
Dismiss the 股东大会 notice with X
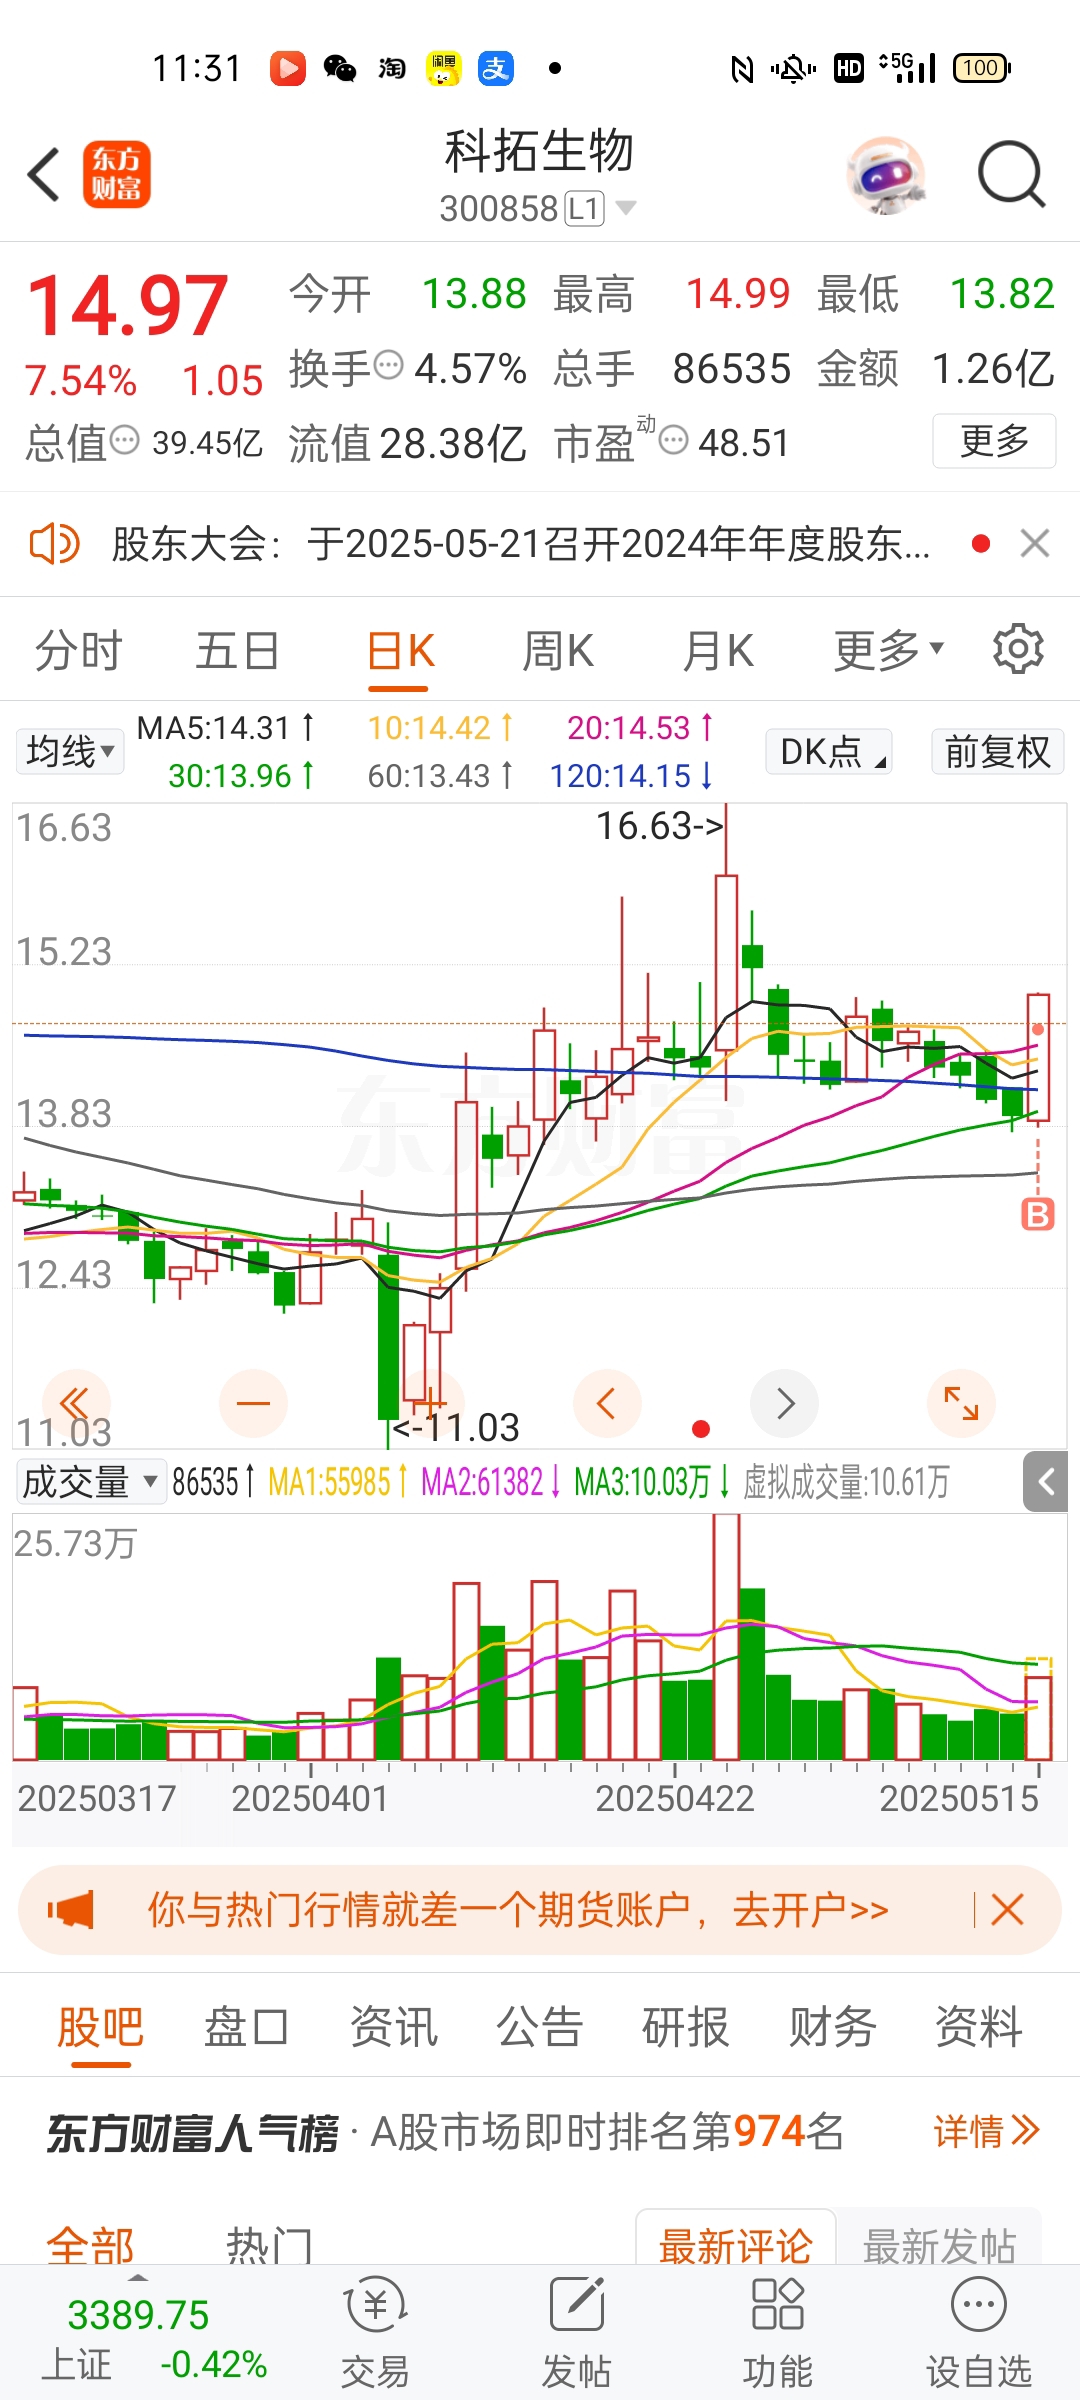[x=1035, y=544]
